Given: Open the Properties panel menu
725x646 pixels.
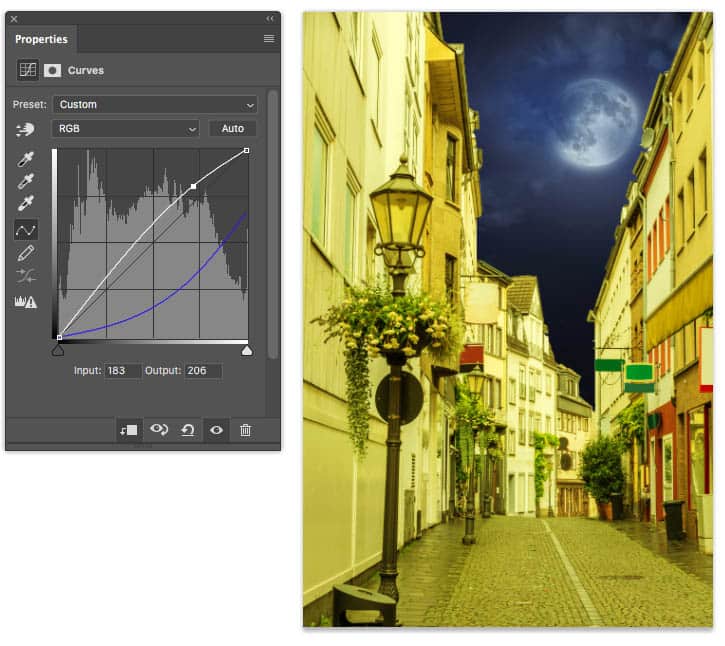Looking at the screenshot, I should (269, 39).
